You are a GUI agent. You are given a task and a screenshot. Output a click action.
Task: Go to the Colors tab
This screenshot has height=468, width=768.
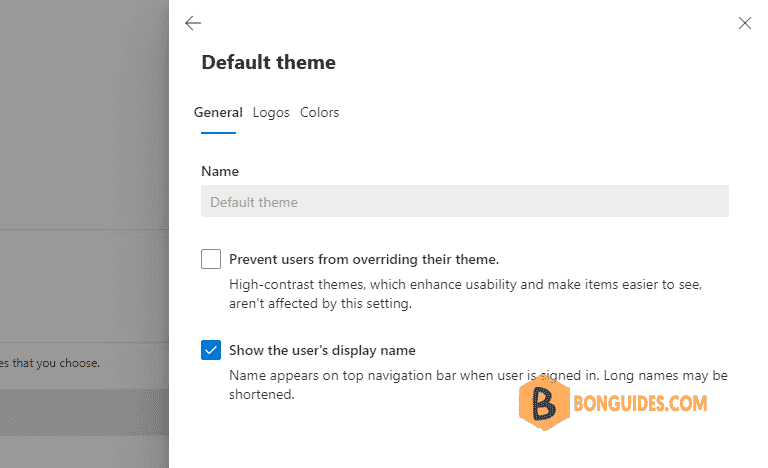320,113
